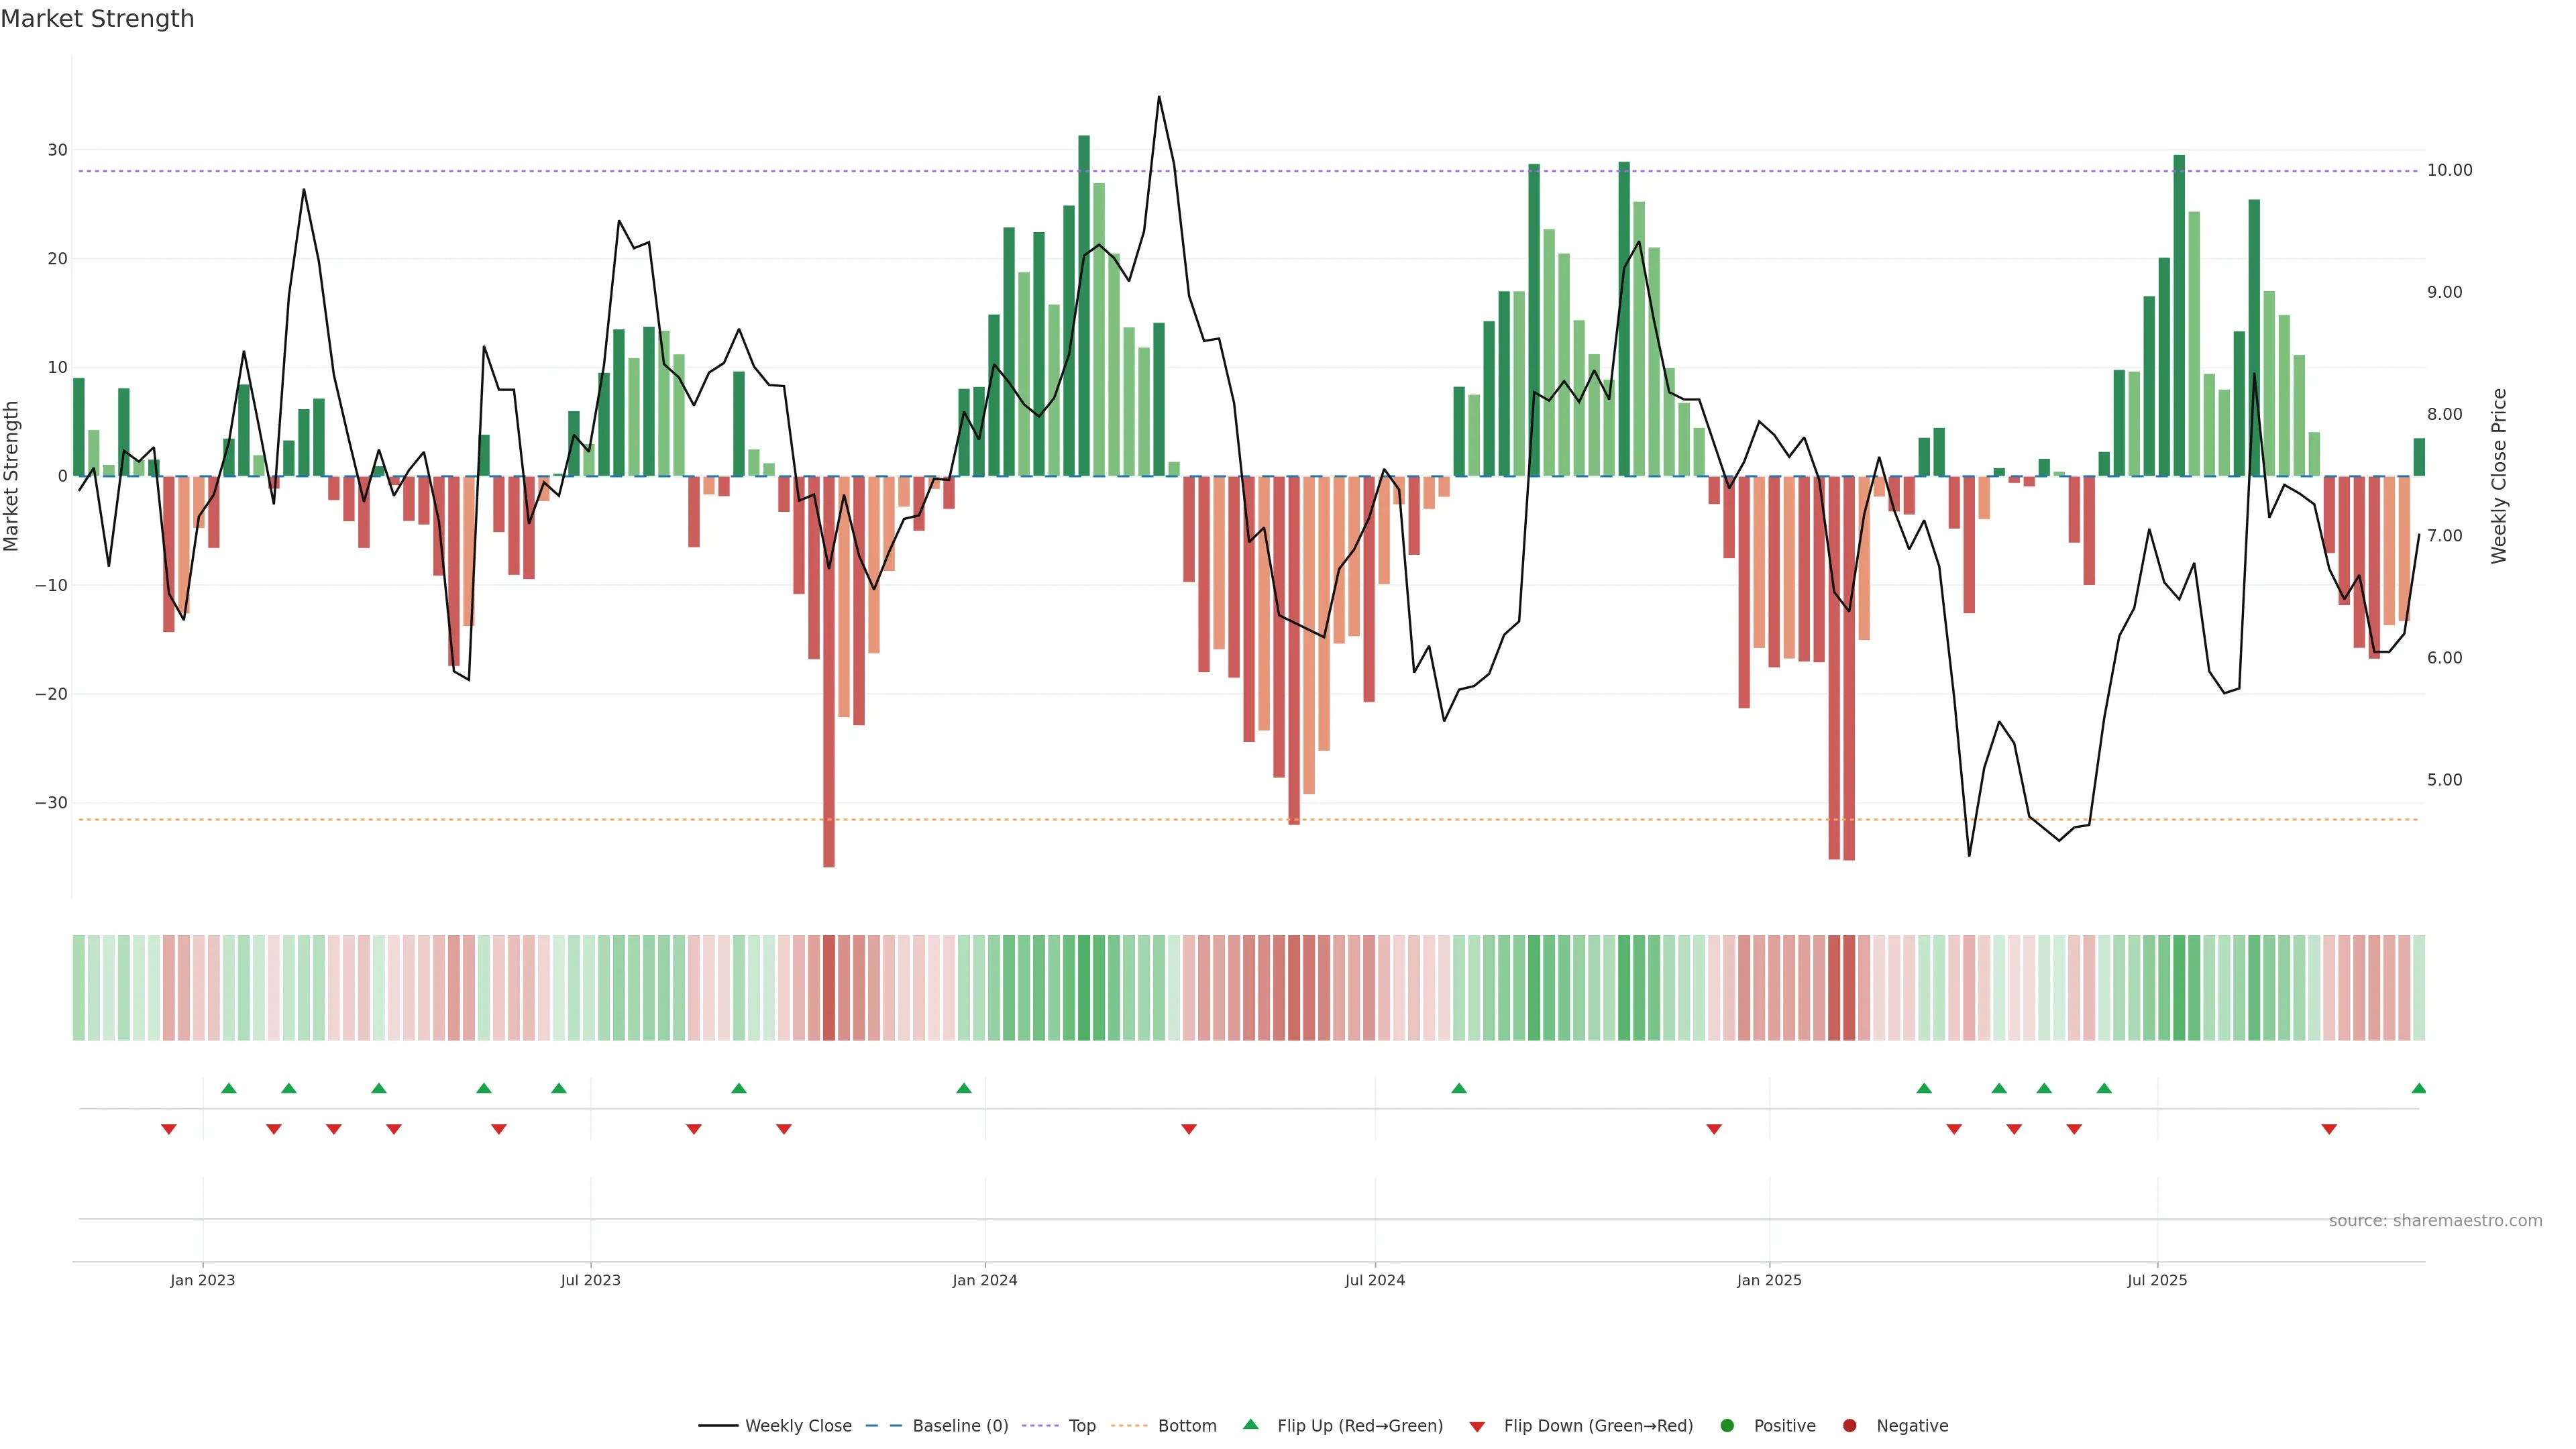The image size is (2576, 1449).
Task: Click the Flip Down red triangle legend icon
Action: (x=1477, y=1427)
